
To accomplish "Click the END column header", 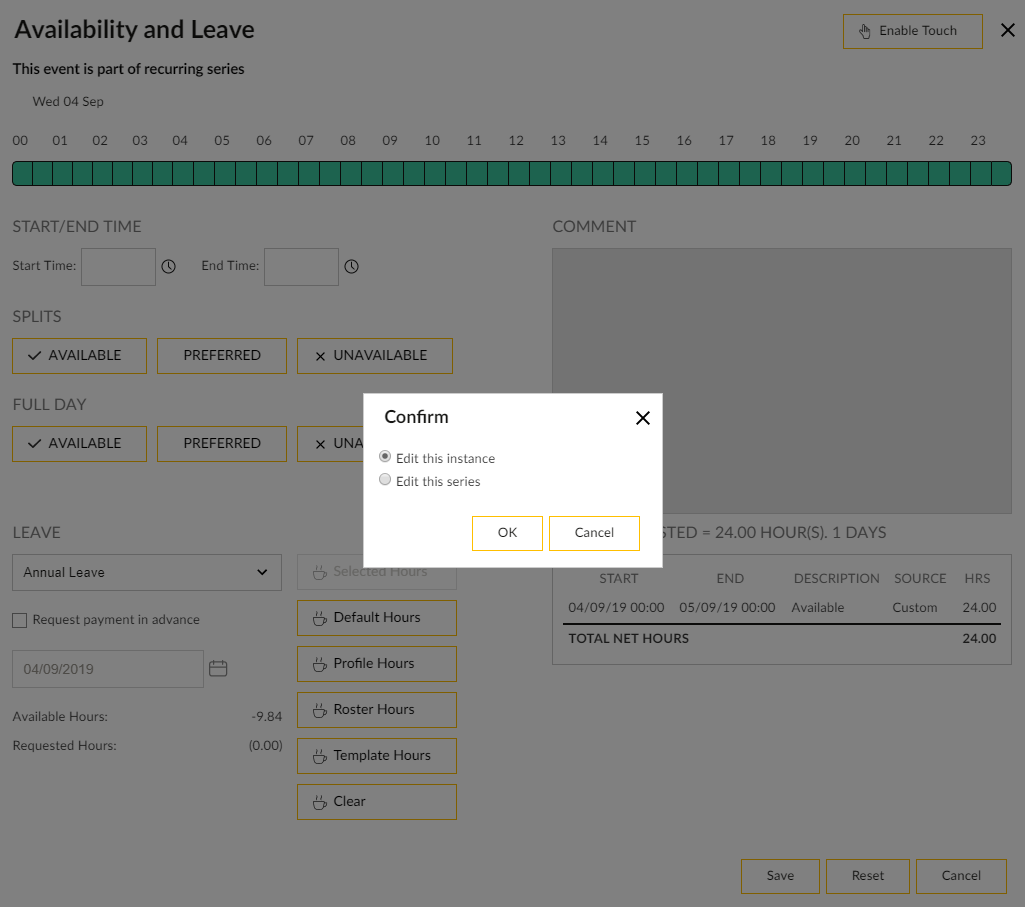I will point(730,579).
